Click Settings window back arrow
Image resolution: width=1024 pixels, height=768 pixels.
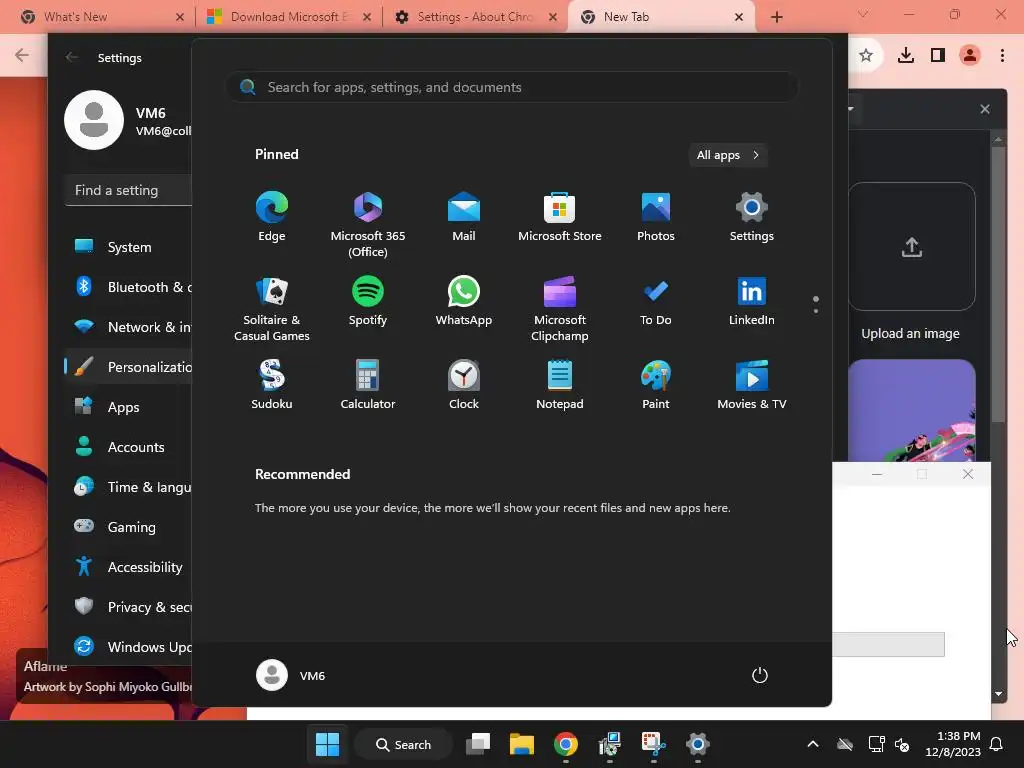tap(72, 57)
